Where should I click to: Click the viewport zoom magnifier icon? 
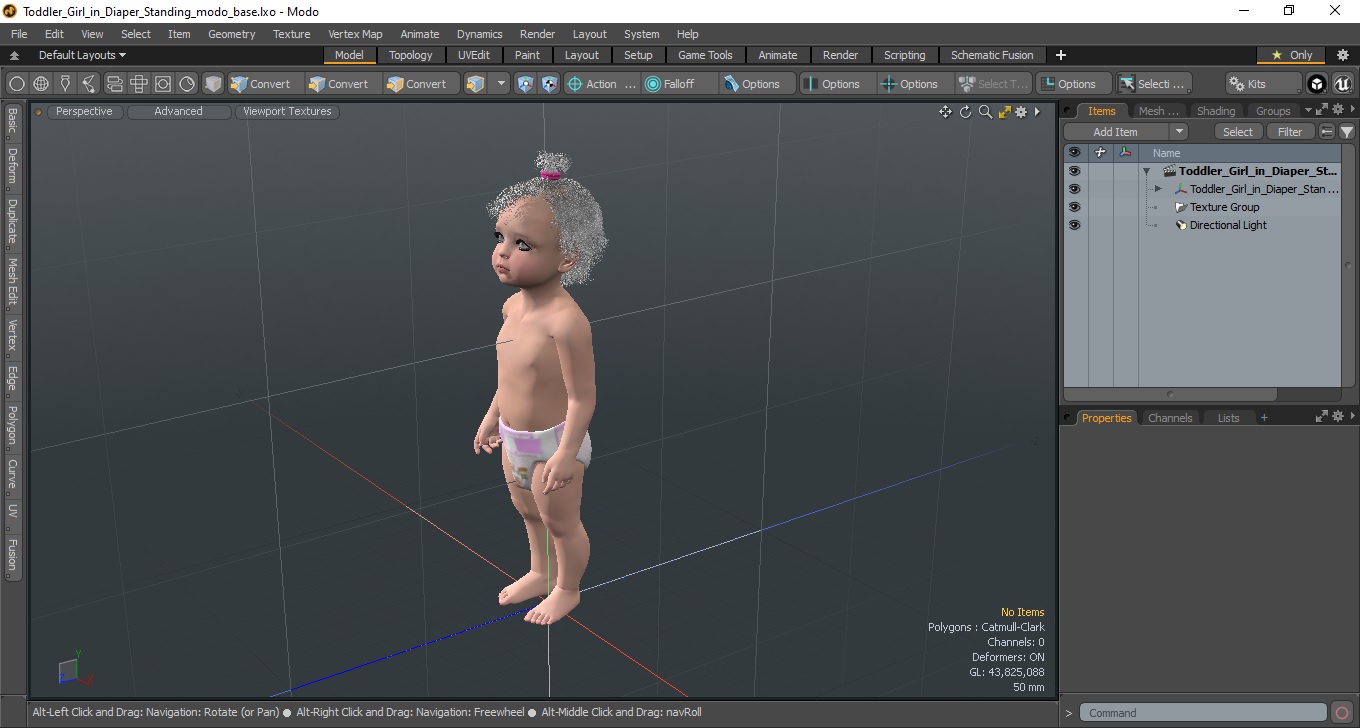coord(985,112)
